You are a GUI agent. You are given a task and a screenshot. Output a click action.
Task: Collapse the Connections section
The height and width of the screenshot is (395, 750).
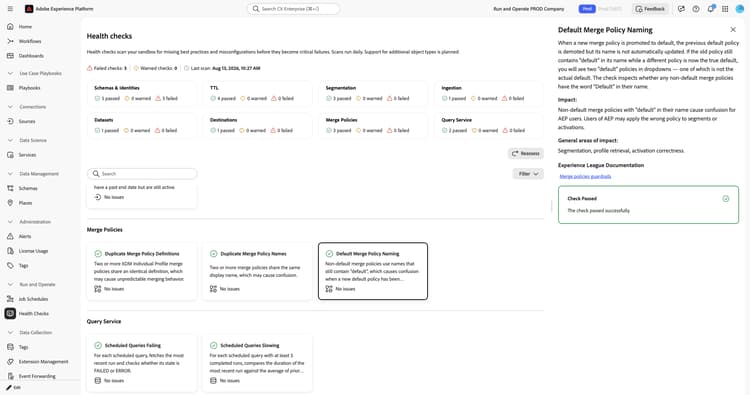pyautogui.click(x=10, y=107)
